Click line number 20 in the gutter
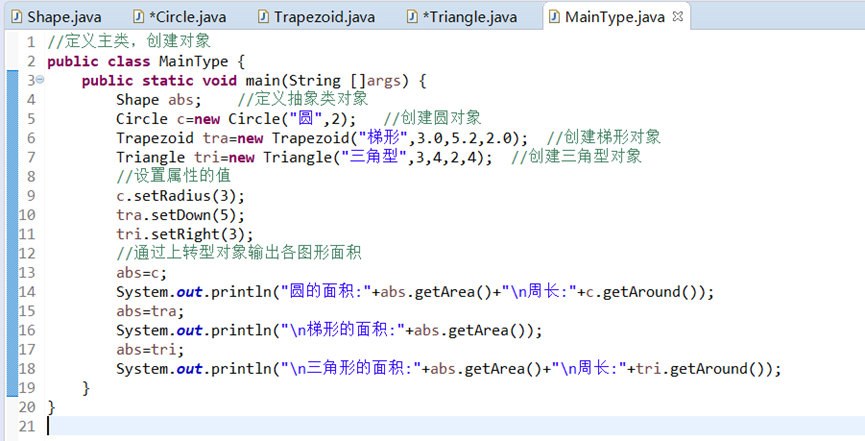Screen dimensions: 865x441 [26, 407]
